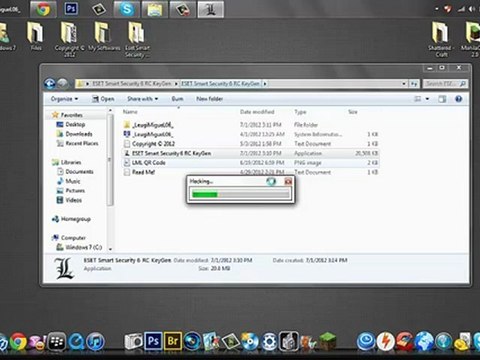Viewport: 480px width, 360px height.
Task: Select the _LeugiMigue06_ System Information file
Action: pyautogui.click(x=250, y=134)
